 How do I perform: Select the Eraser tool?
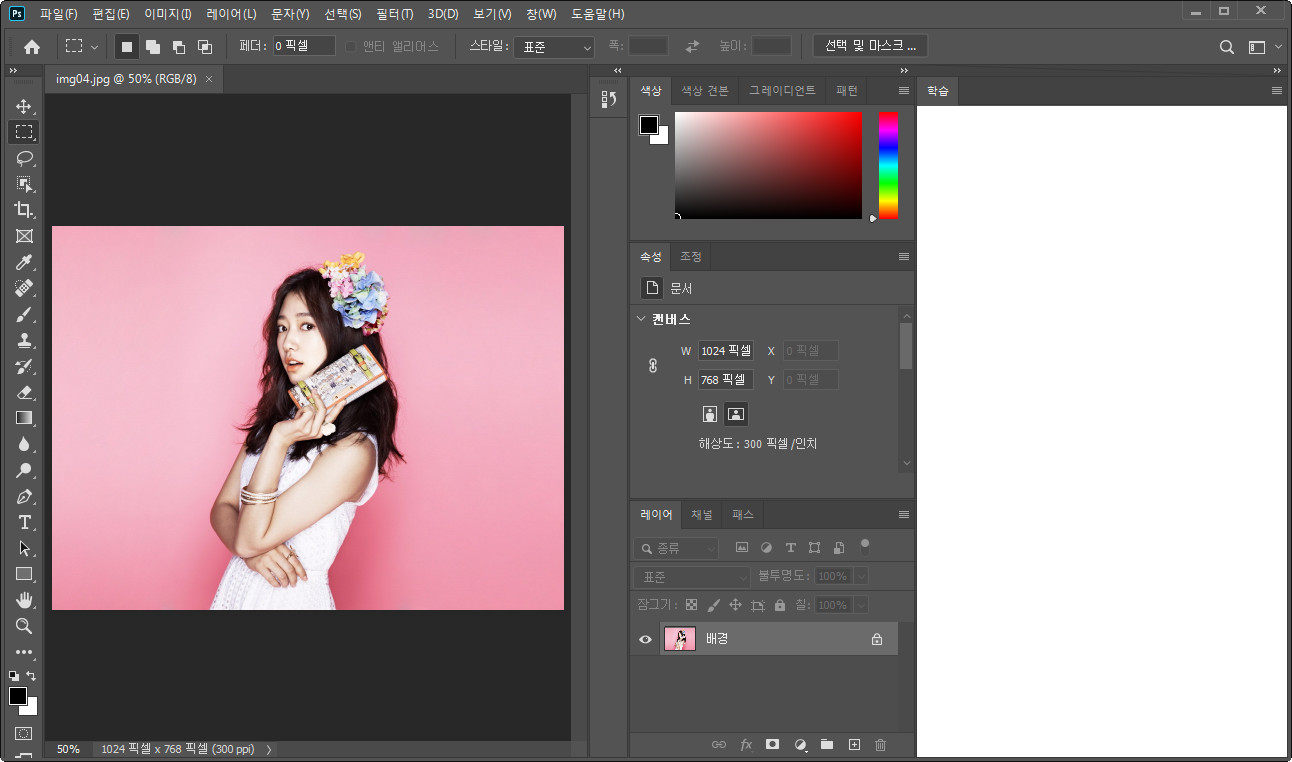pyautogui.click(x=24, y=392)
